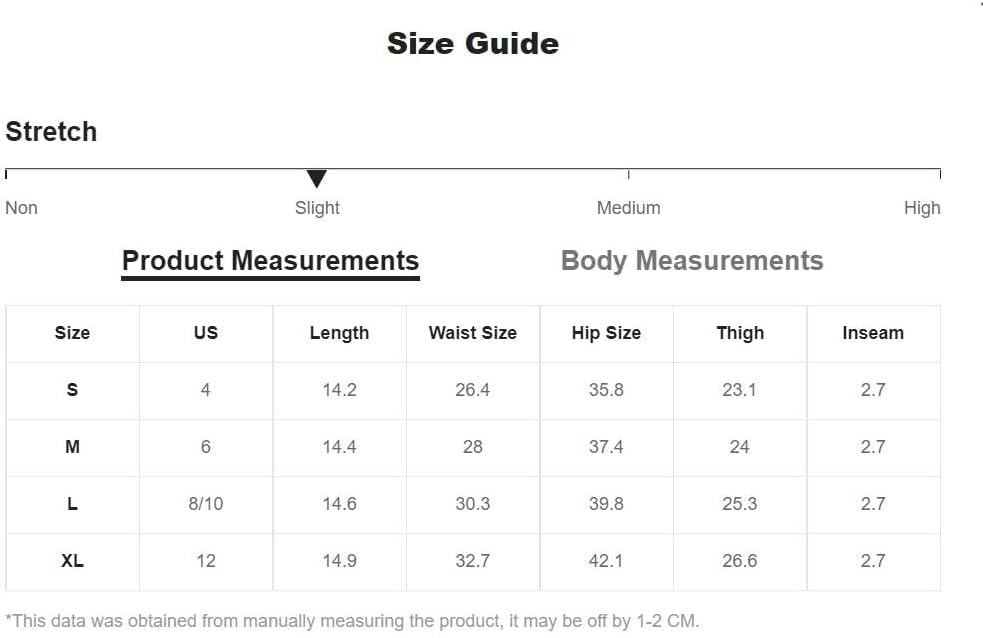
Task: Click the Medium stretch label
Action: 628,208
